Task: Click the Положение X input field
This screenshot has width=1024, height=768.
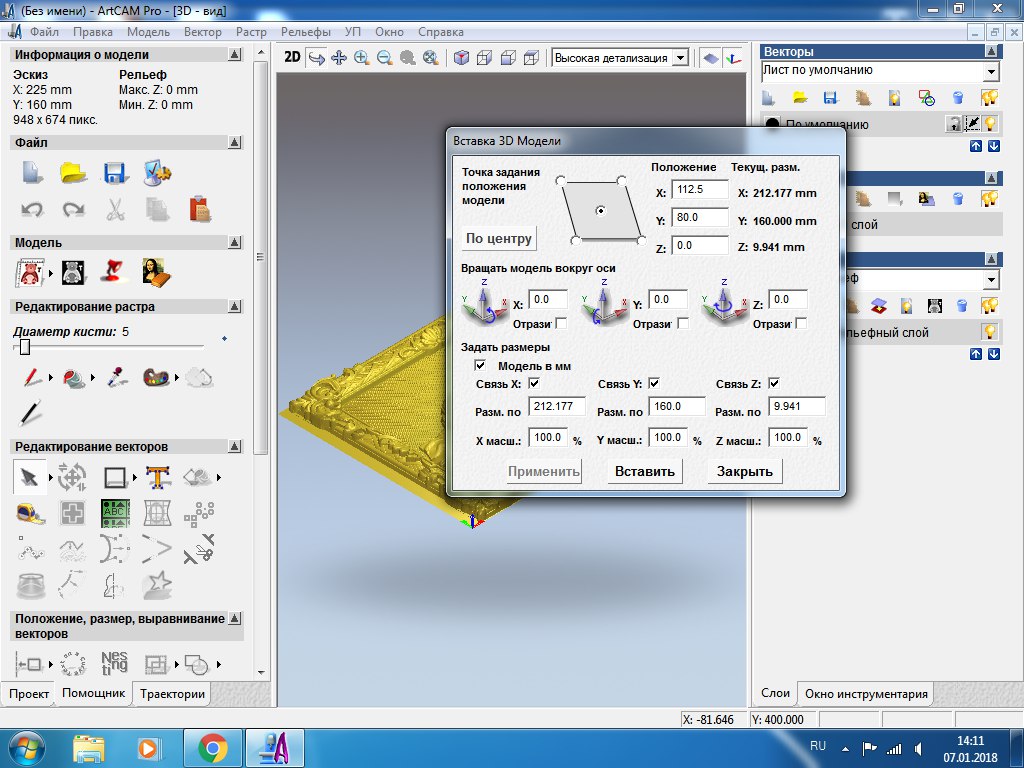Action: 699,189
